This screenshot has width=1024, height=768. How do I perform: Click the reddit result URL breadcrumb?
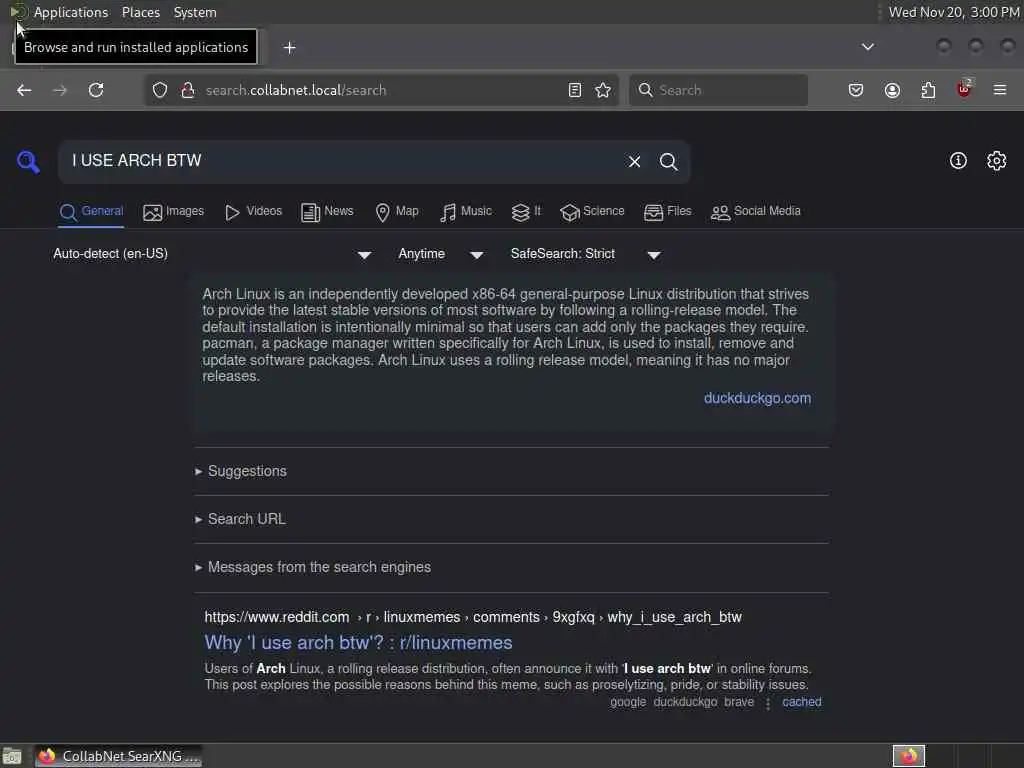[x=473, y=617]
